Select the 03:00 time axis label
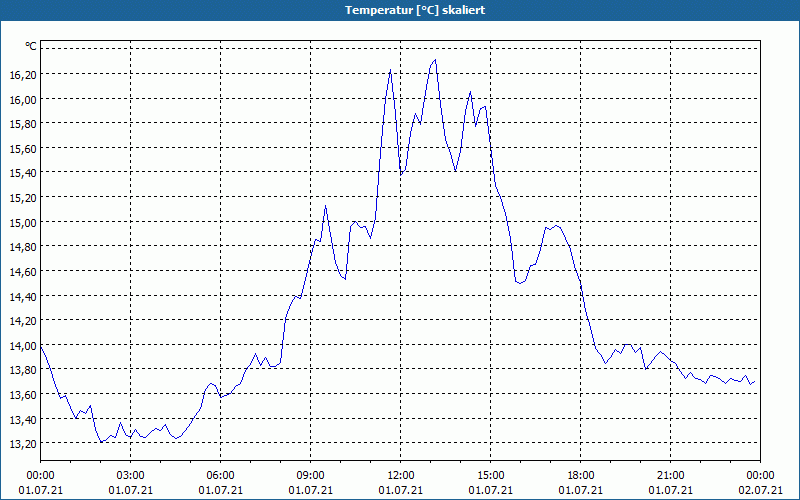This screenshot has width=800, height=500. pos(131,476)
